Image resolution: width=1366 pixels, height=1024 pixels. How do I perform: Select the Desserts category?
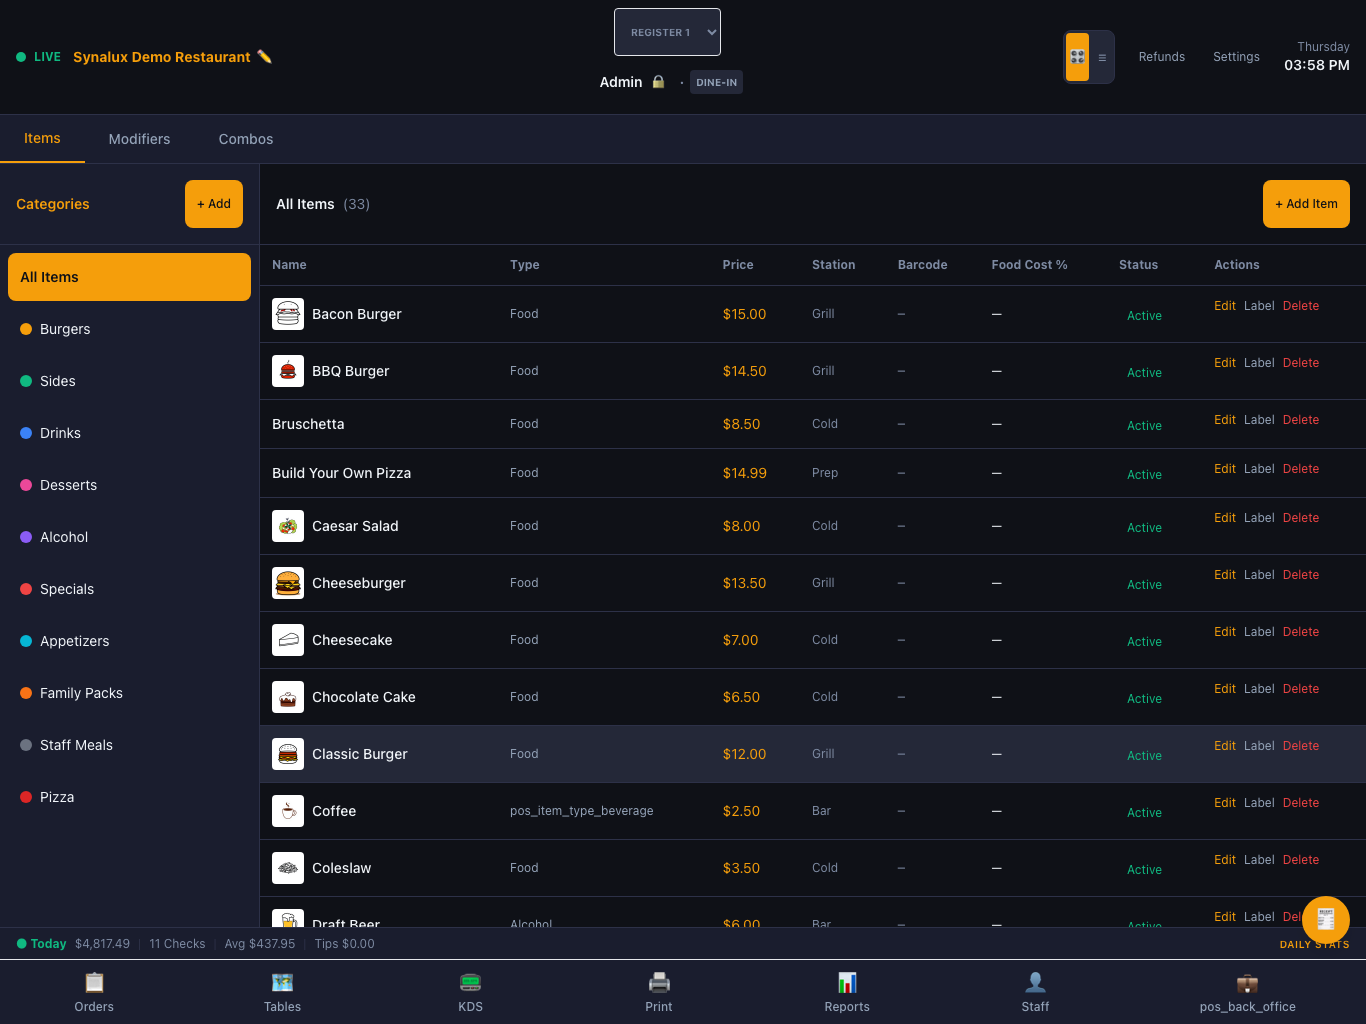(x=129, y=485)
